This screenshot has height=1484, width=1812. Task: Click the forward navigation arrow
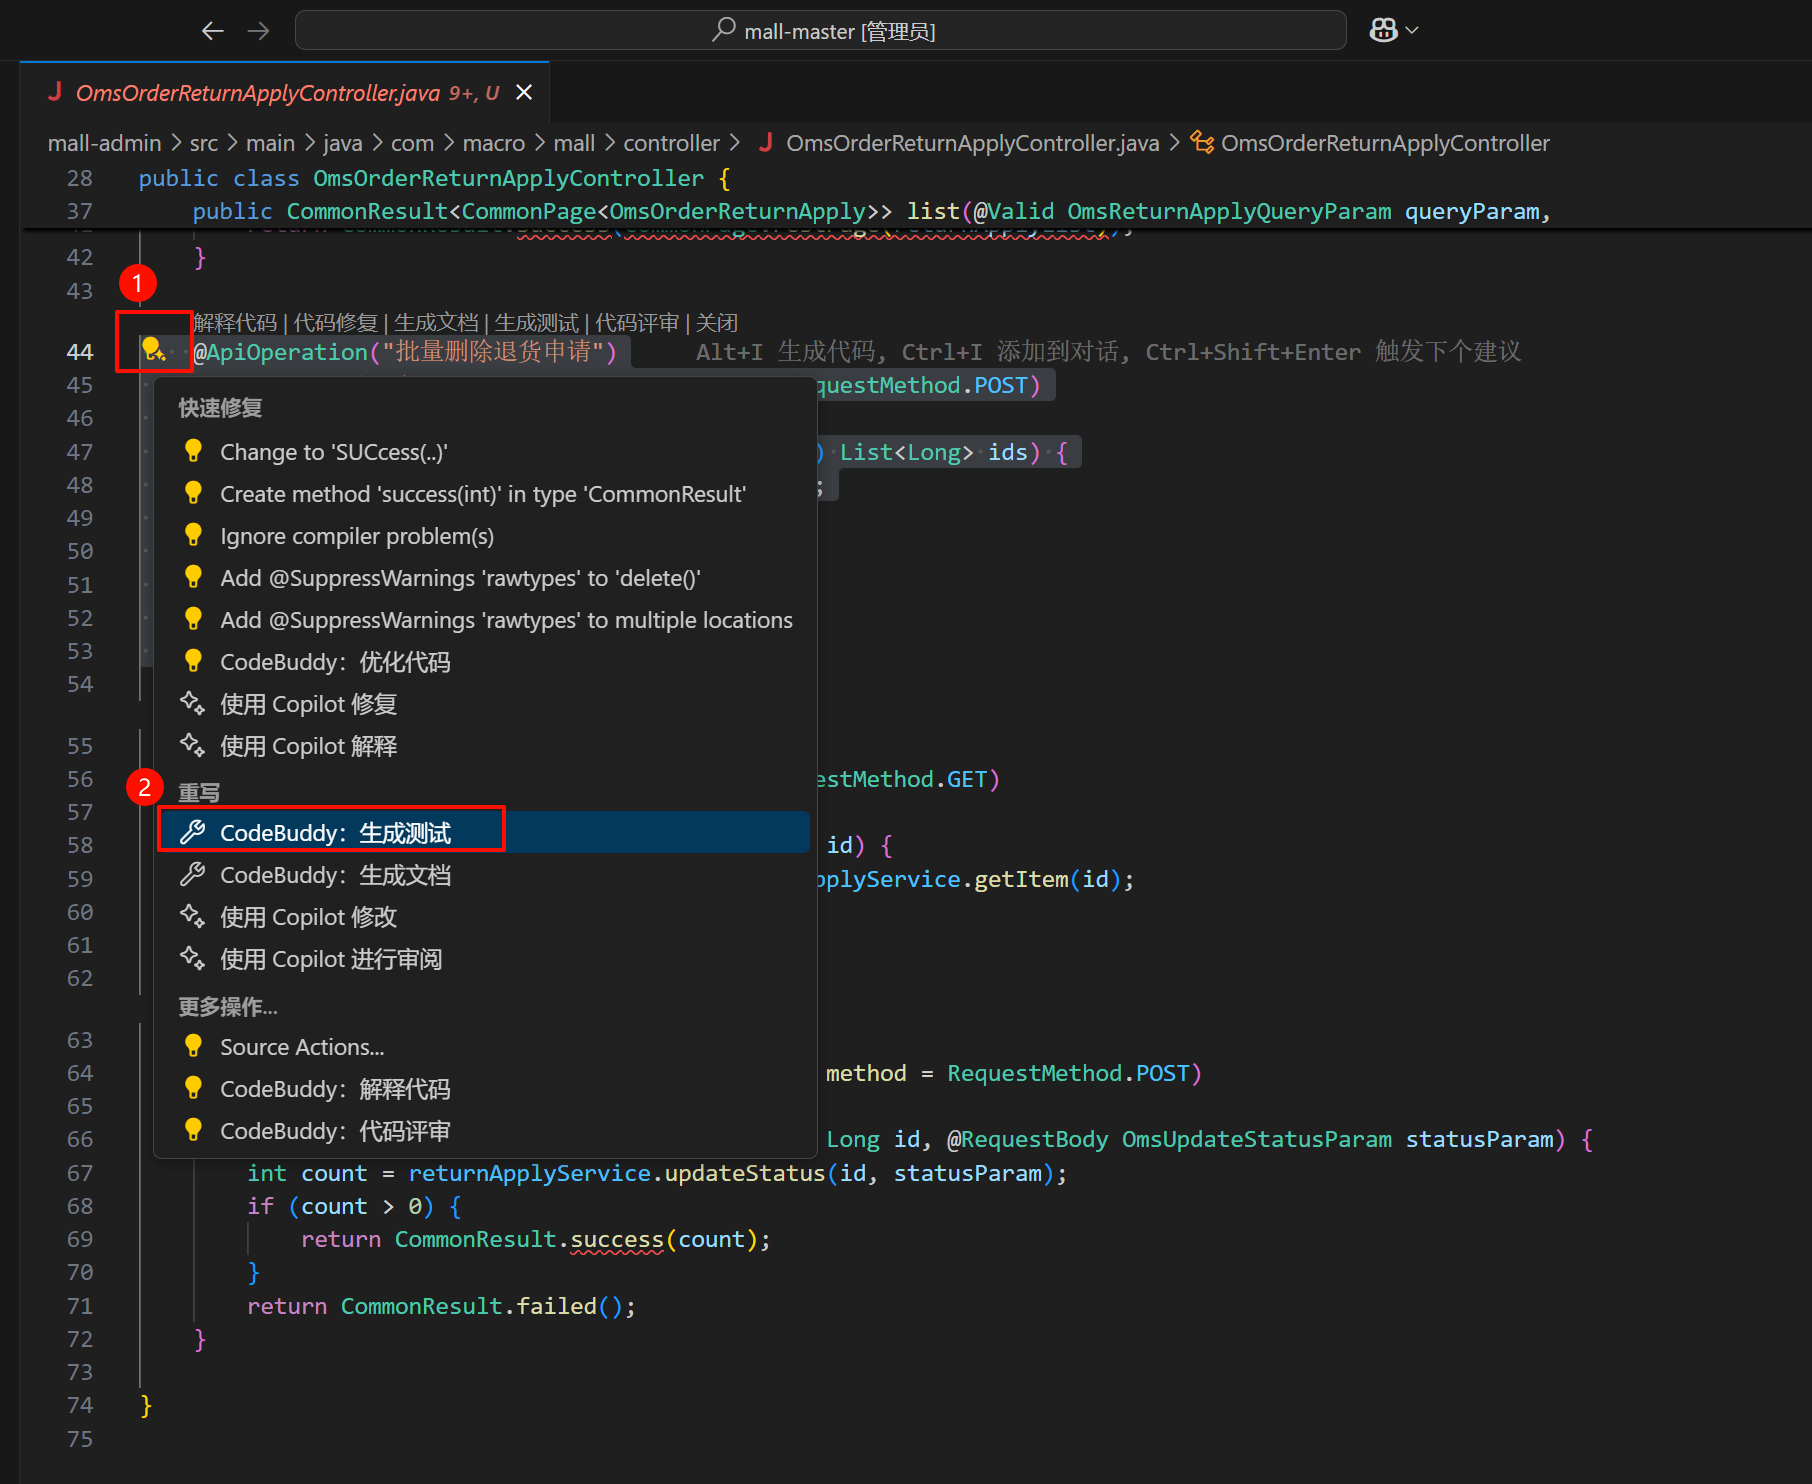click(x=259, y=31)
